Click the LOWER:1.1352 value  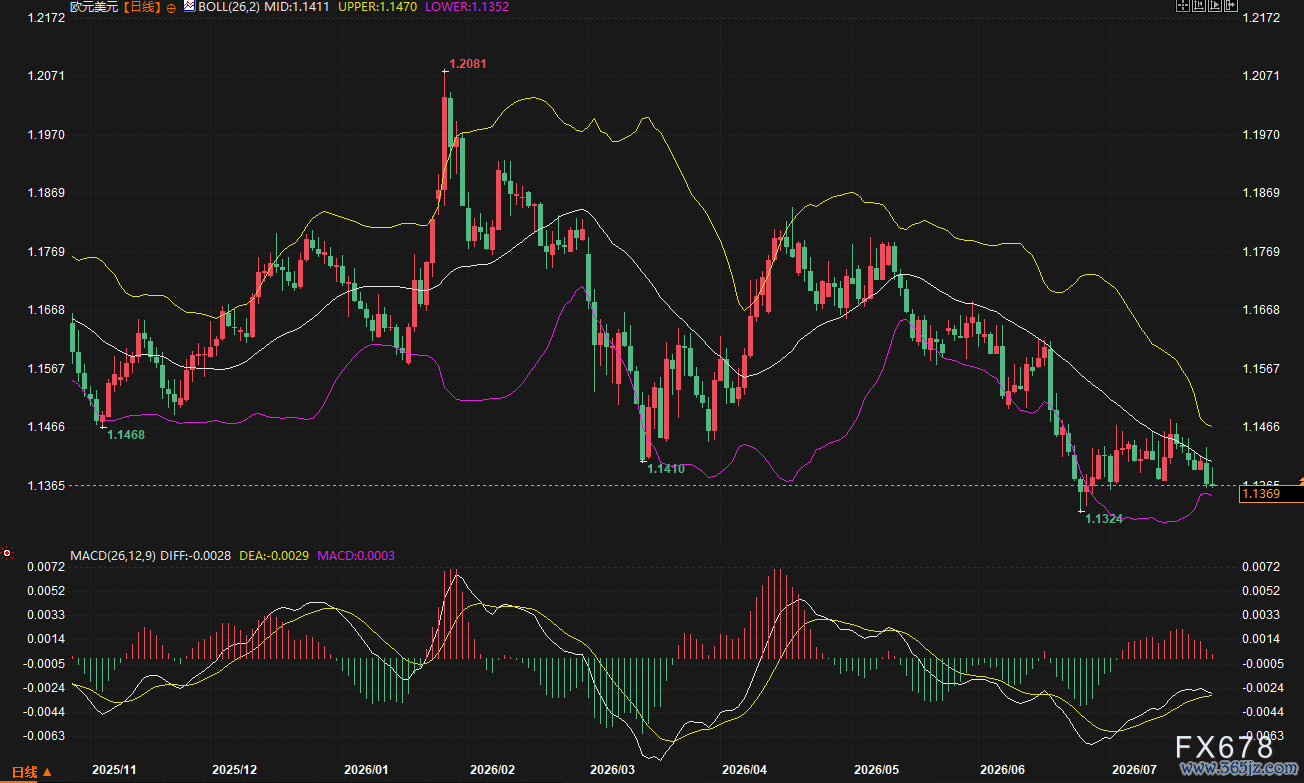466,7
